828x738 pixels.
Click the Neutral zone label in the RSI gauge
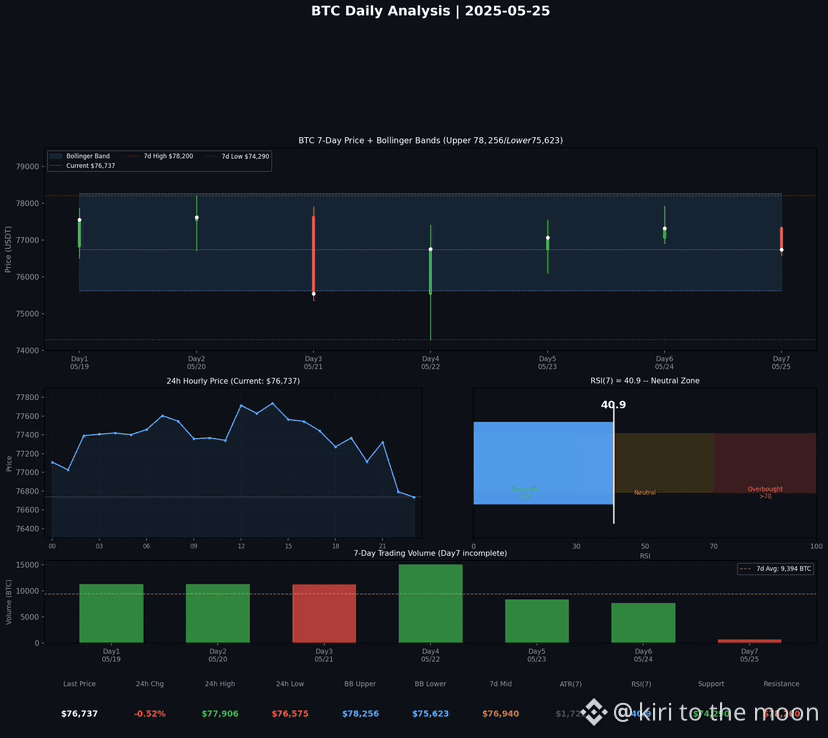coord(645,493)
